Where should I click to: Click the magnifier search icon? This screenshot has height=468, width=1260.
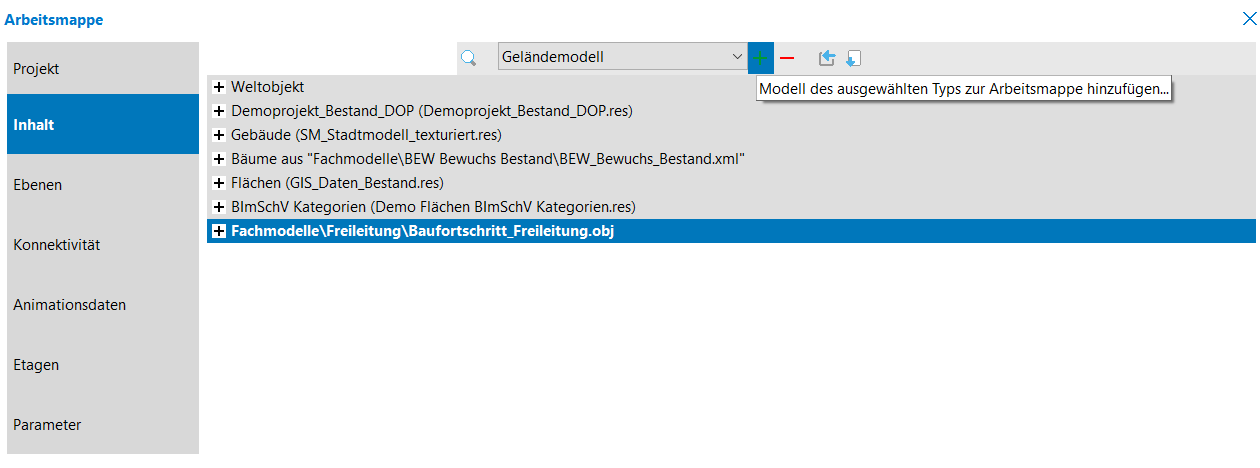point(468,58)
